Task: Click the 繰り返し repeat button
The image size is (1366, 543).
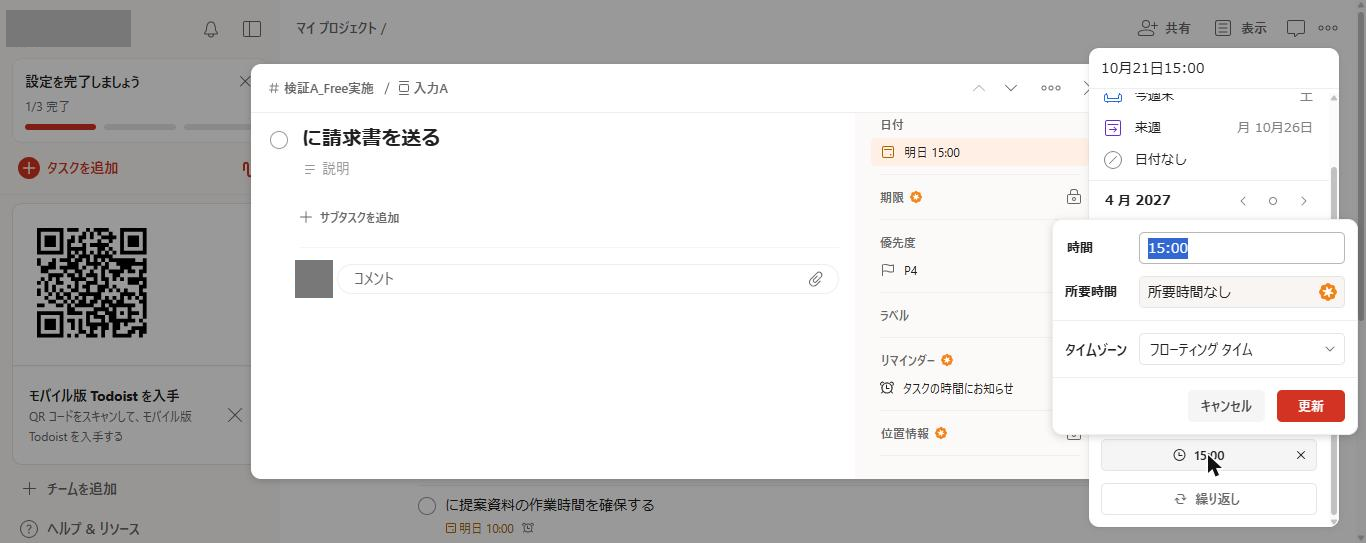Action: tap(1208, 499)
